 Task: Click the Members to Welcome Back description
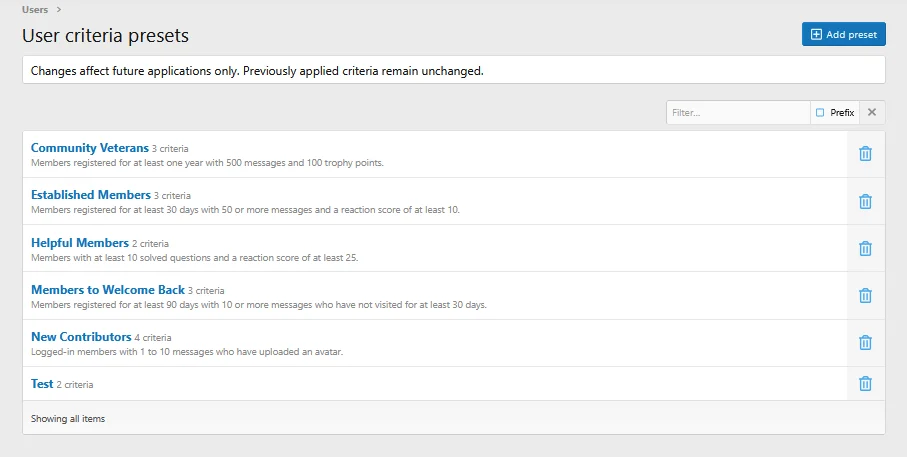click(x=259, y=304)
